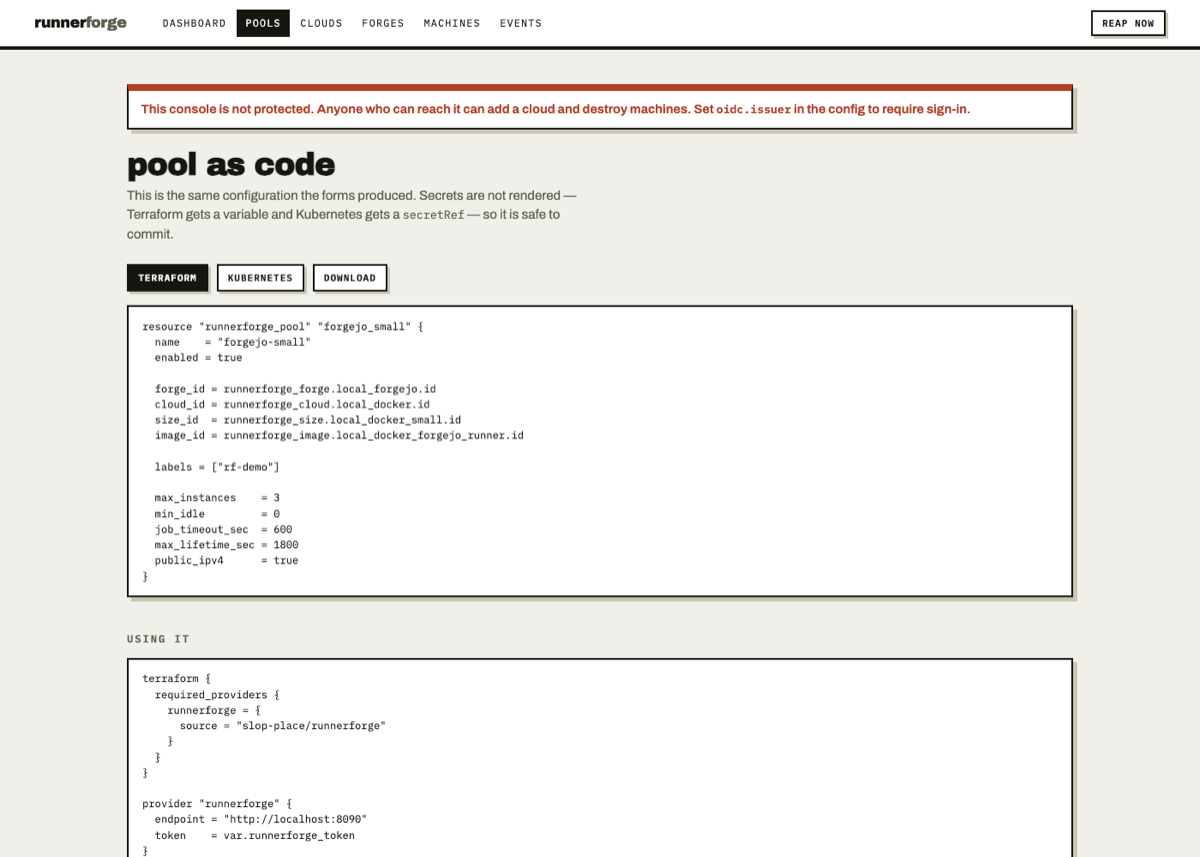1200x857 pixels.
Task: Click the job_timeout_sec = 600 line
Action: (223, 529)
